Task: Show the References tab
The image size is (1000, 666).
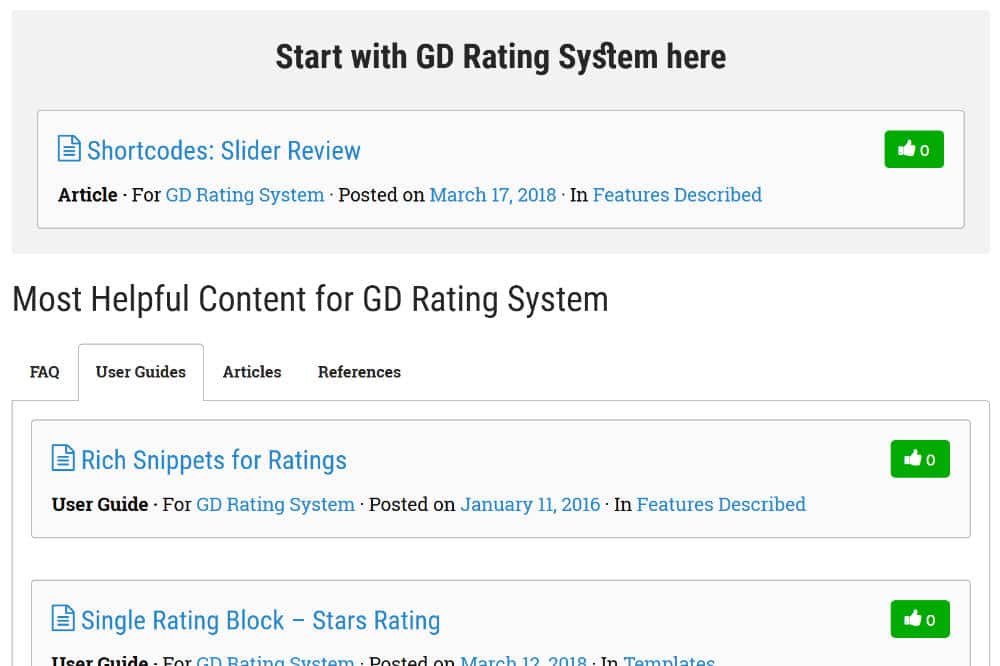Action: [359, 372]
